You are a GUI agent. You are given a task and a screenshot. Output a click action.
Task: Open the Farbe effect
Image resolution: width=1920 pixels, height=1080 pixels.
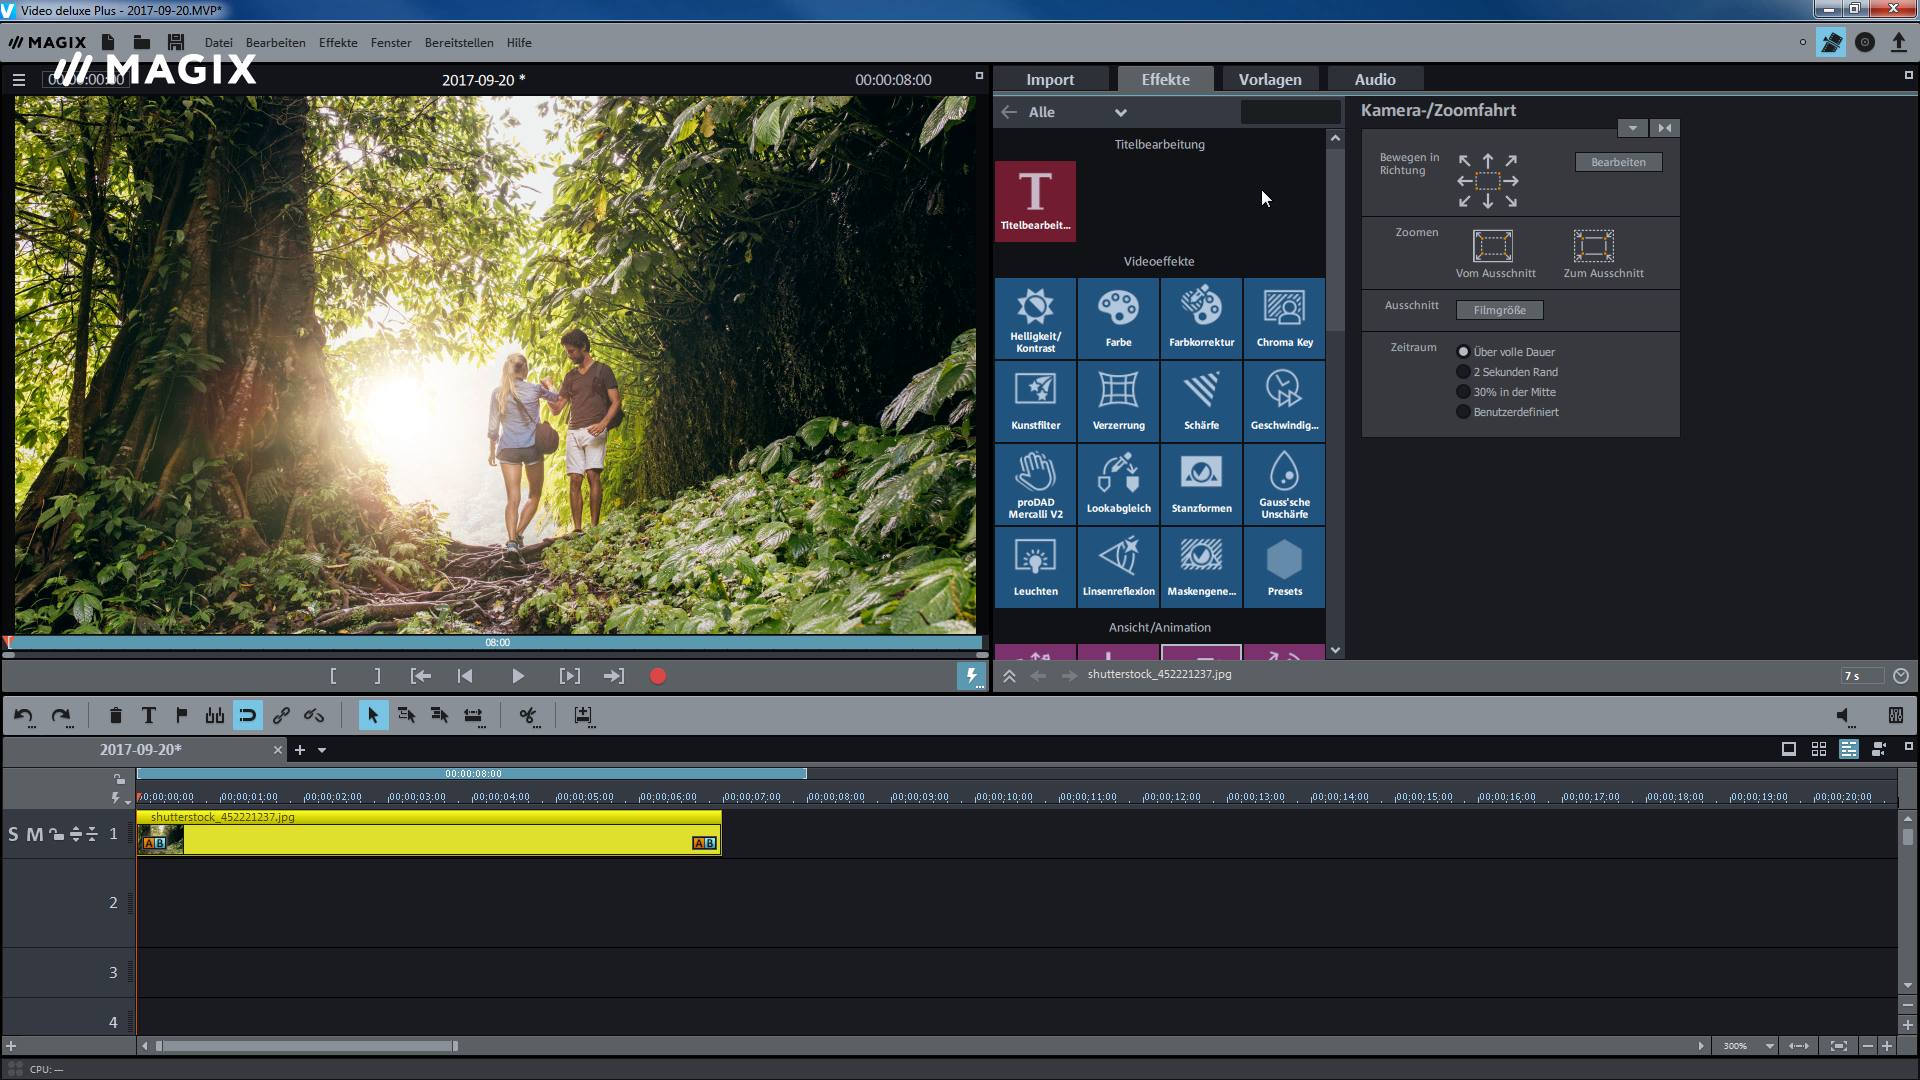(x=1118, y=318)
